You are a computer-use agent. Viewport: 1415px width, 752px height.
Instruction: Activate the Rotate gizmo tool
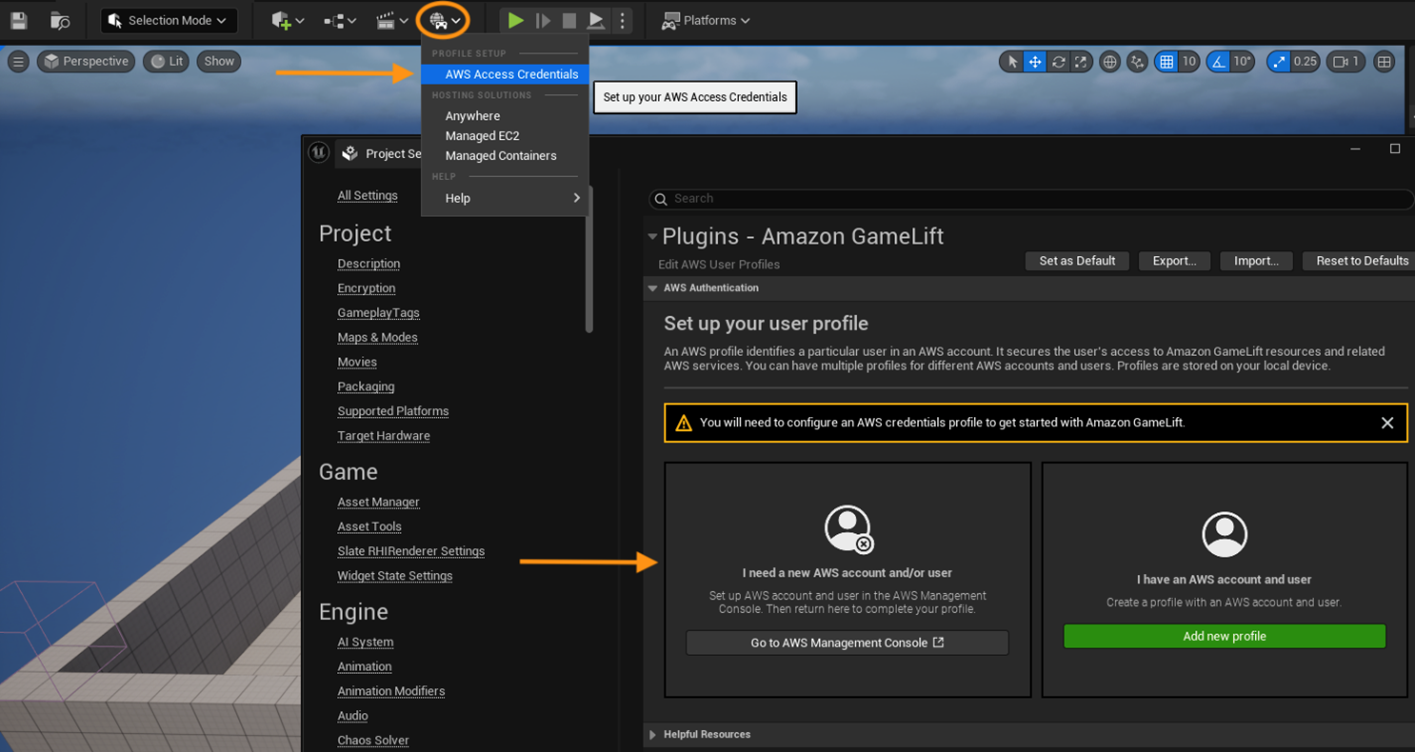[1058, 62]
